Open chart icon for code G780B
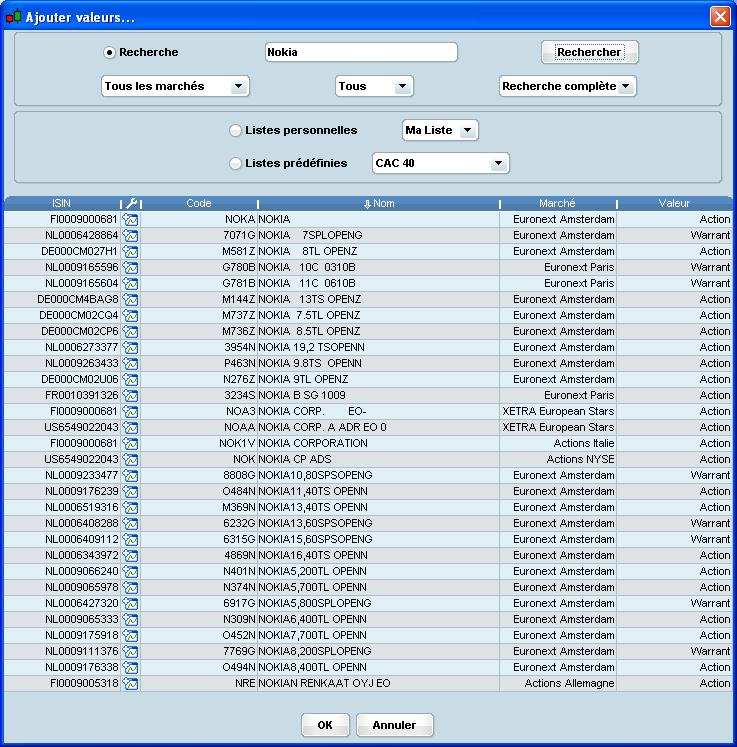This screenshot has width=737, height=747. coord(130,268)
